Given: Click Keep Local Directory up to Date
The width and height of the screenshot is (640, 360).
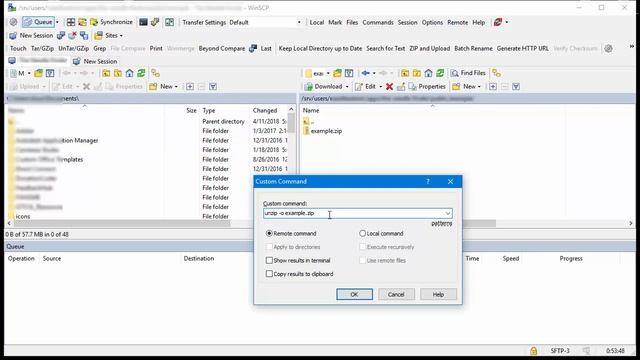Looking at the screenshot, I should 320,48.
